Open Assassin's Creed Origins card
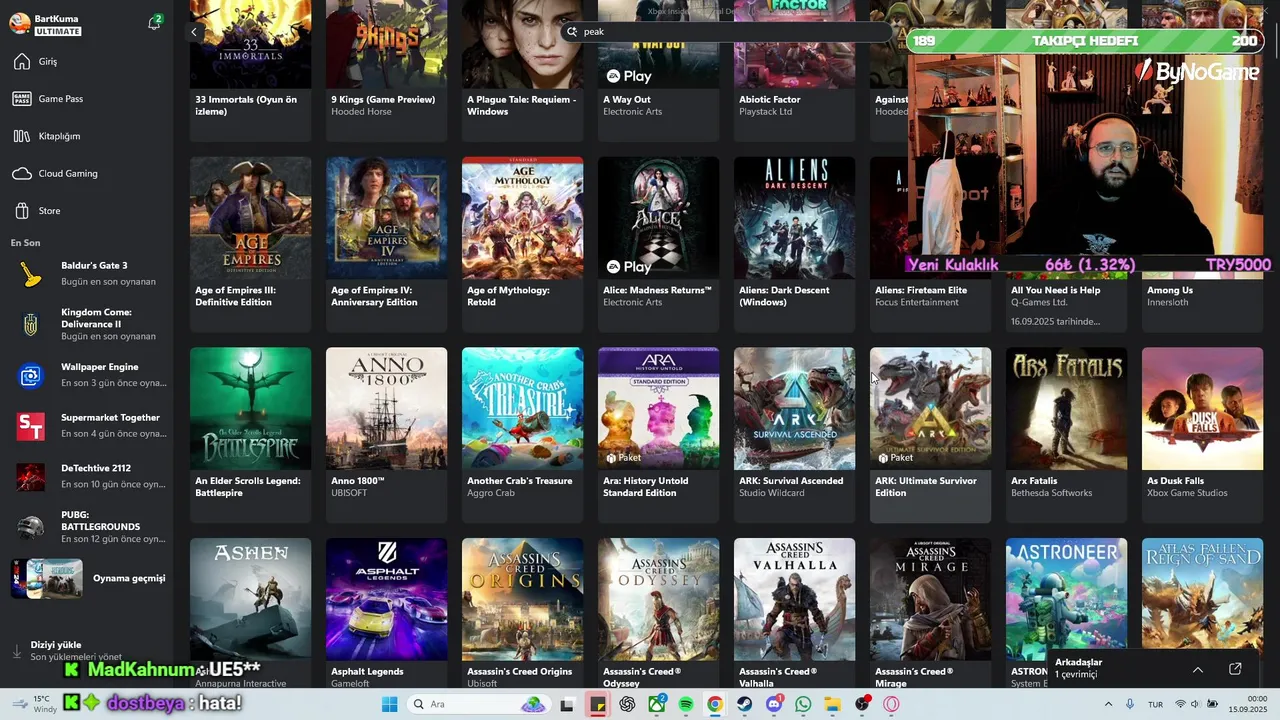The width and height of the screenshot is (1280, 720). point(522,613)
